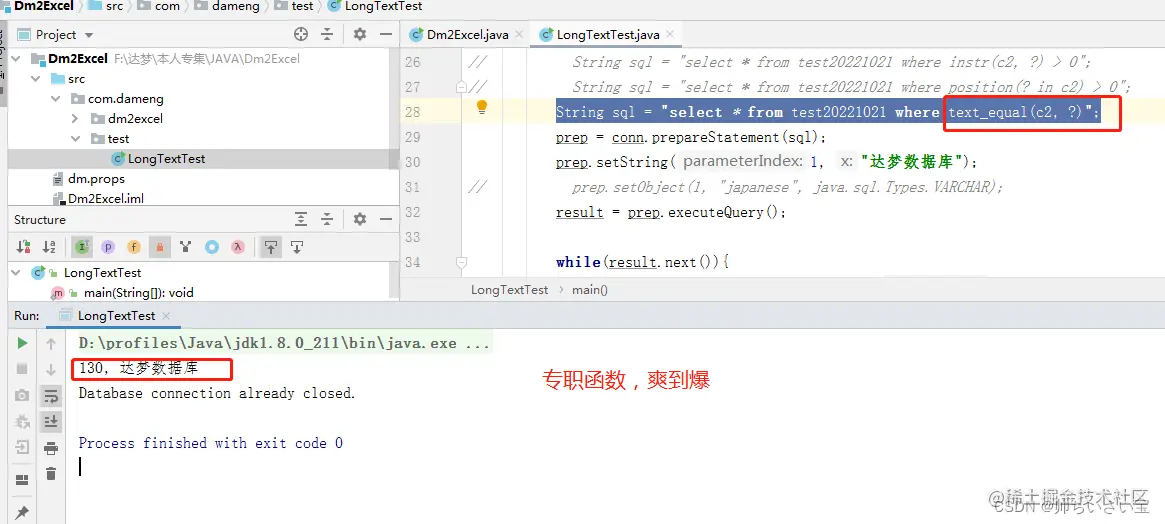1165x524 pixels.
Task: Open Structure panel settings gear
Action: click(x=360, y=219)
